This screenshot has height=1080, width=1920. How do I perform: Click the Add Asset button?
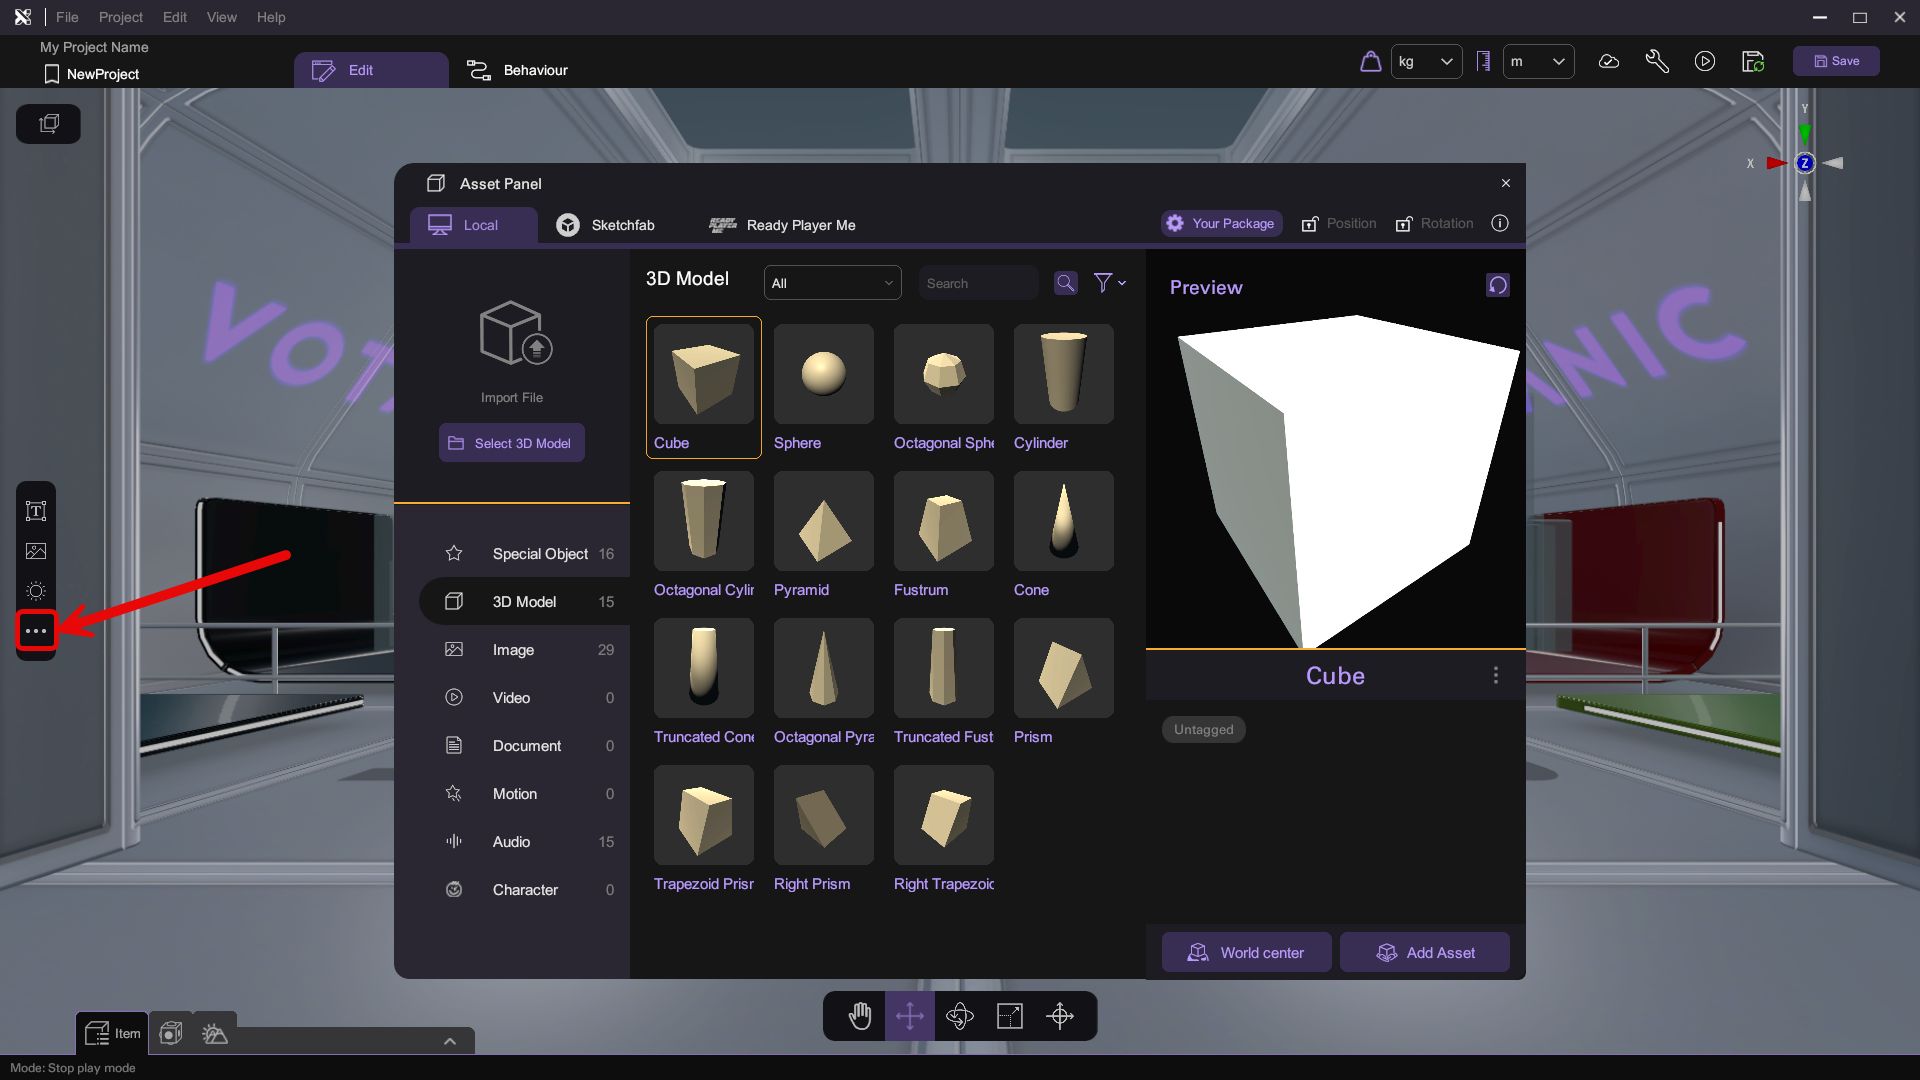[x=1425, y=952]
